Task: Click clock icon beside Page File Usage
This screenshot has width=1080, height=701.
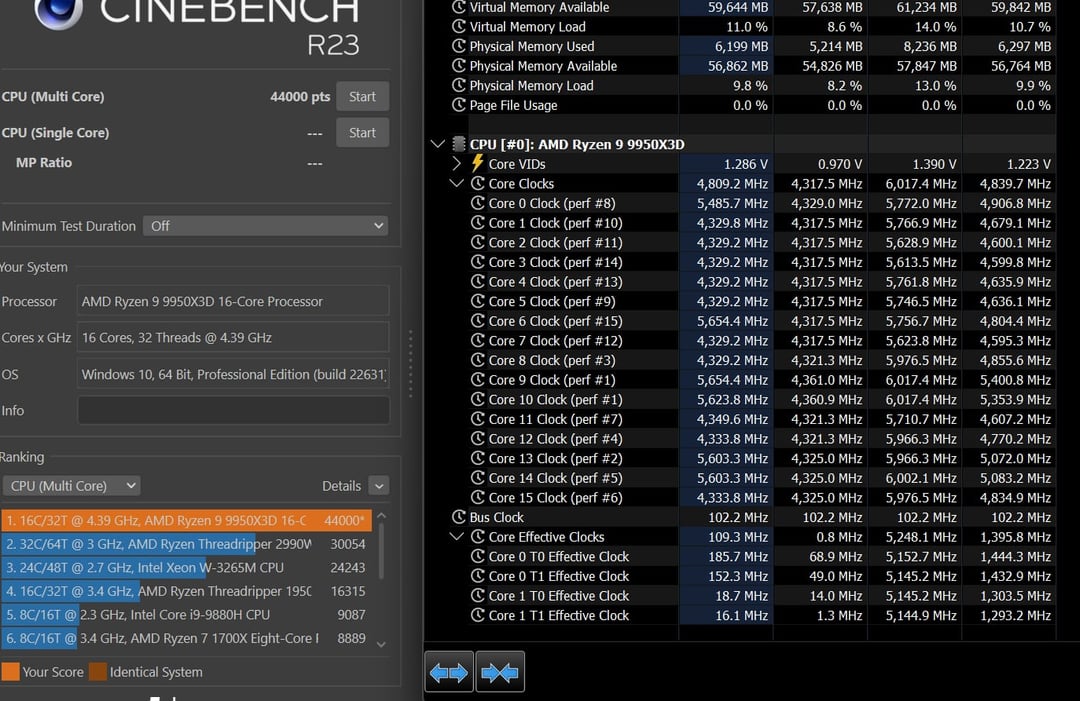Action: point(459,105)
